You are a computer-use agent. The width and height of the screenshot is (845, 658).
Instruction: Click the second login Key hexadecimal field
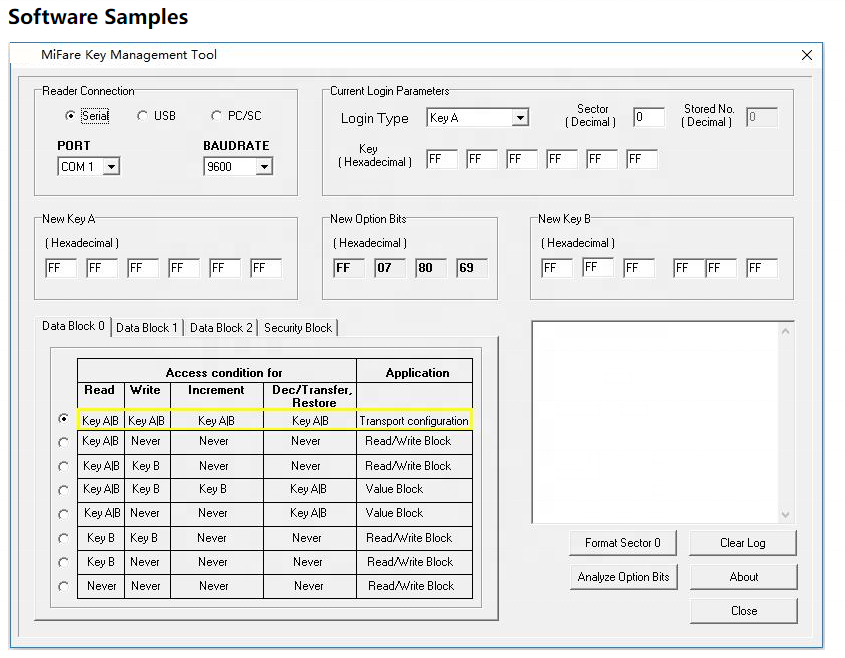point(482,159)
